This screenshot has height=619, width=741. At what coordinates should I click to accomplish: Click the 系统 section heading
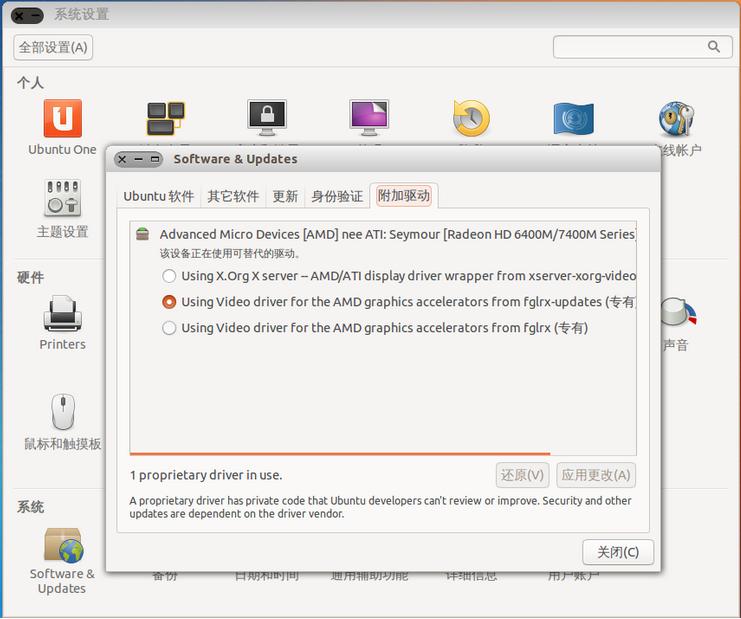[30, 507]
